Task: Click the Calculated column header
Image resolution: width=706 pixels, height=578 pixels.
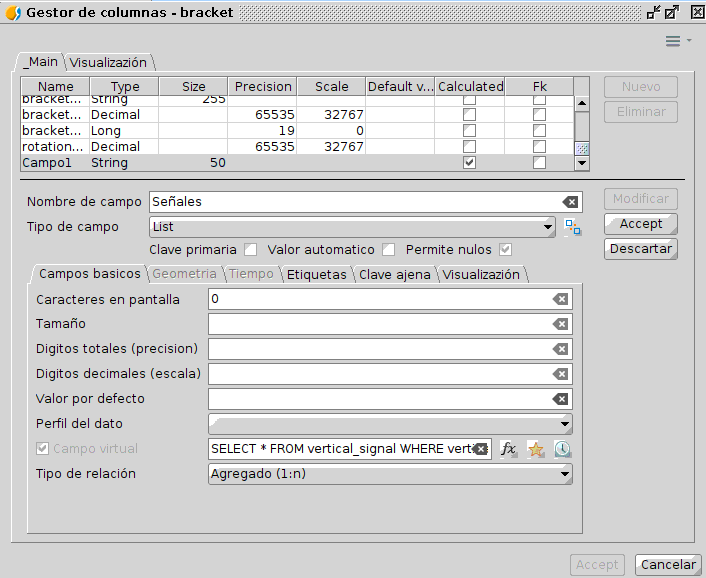Action: (x=470, y=86)
